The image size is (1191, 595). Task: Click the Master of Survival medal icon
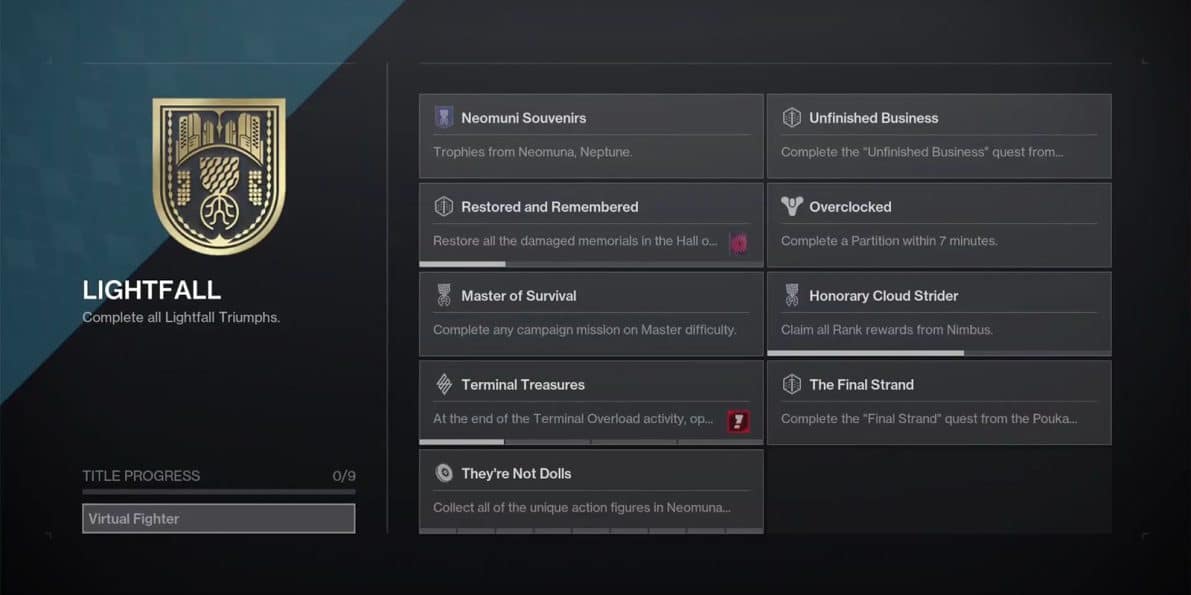click(x=444, y=296)
